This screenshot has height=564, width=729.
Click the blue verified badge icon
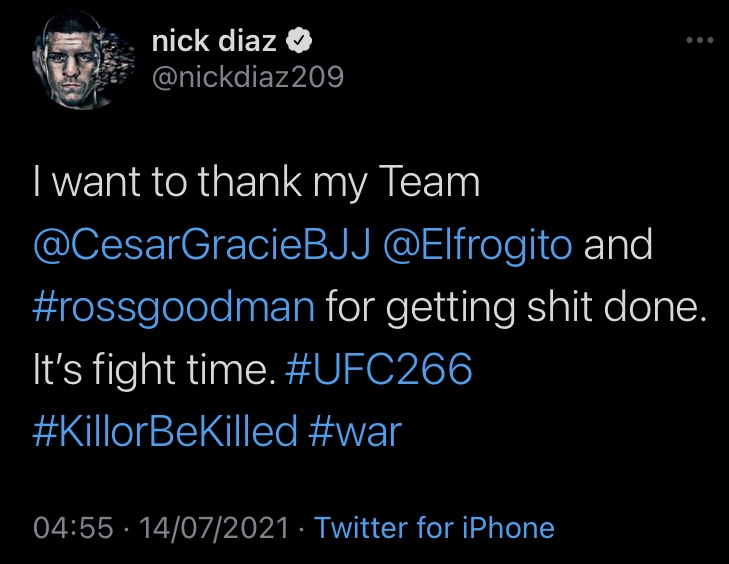coord(298,41)
